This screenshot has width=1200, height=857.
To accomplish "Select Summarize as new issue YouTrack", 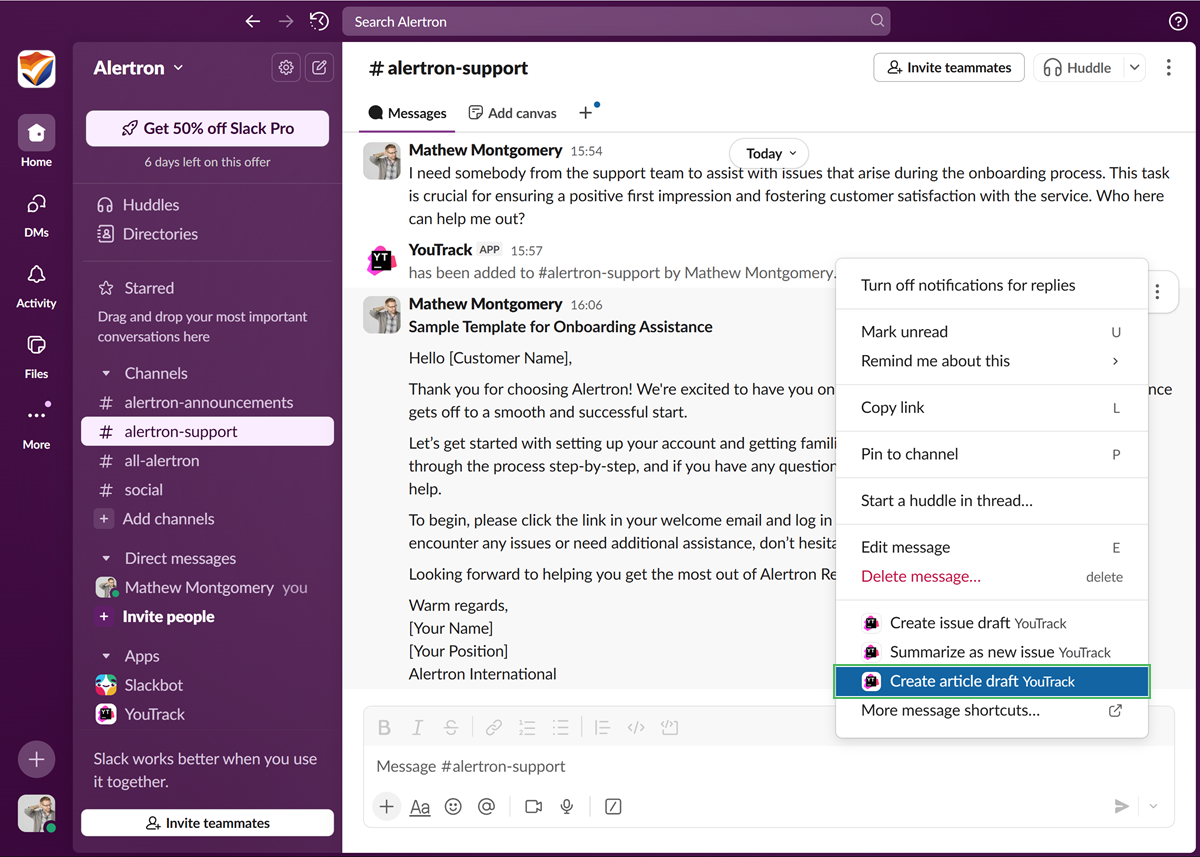I will coord(991,652).
